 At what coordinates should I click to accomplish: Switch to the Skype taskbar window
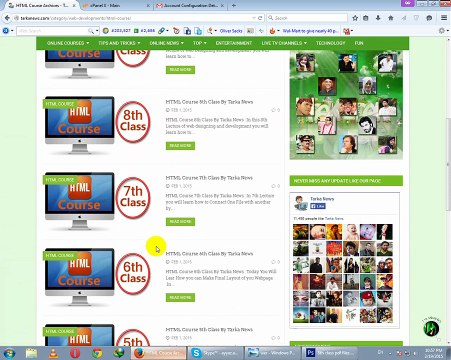(x=216, y=353)
